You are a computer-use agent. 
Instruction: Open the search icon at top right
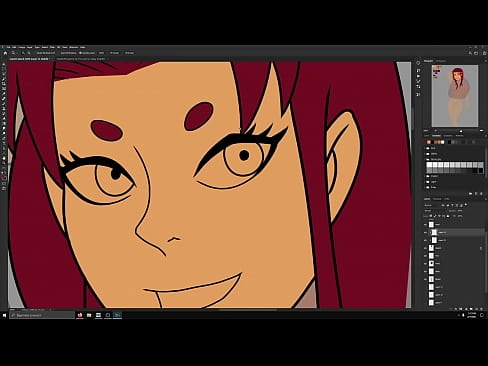click(470, 53)
